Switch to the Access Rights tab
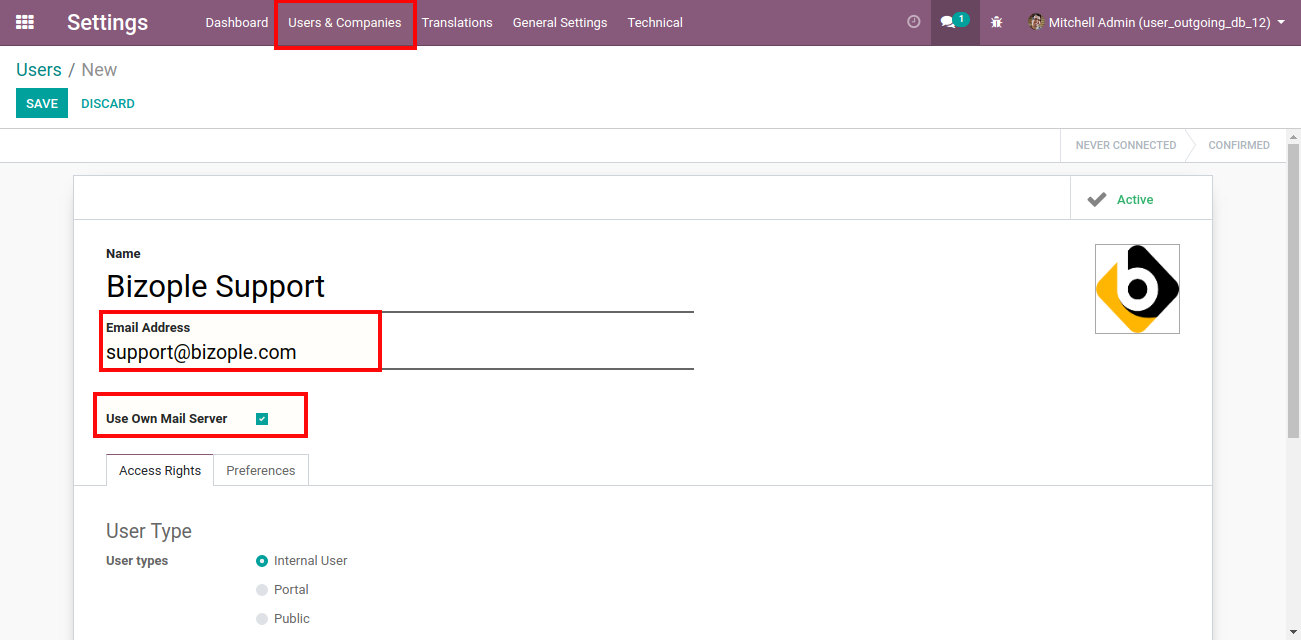The width and height of the screenshot is (1301, 640). [x=160, y=470]
